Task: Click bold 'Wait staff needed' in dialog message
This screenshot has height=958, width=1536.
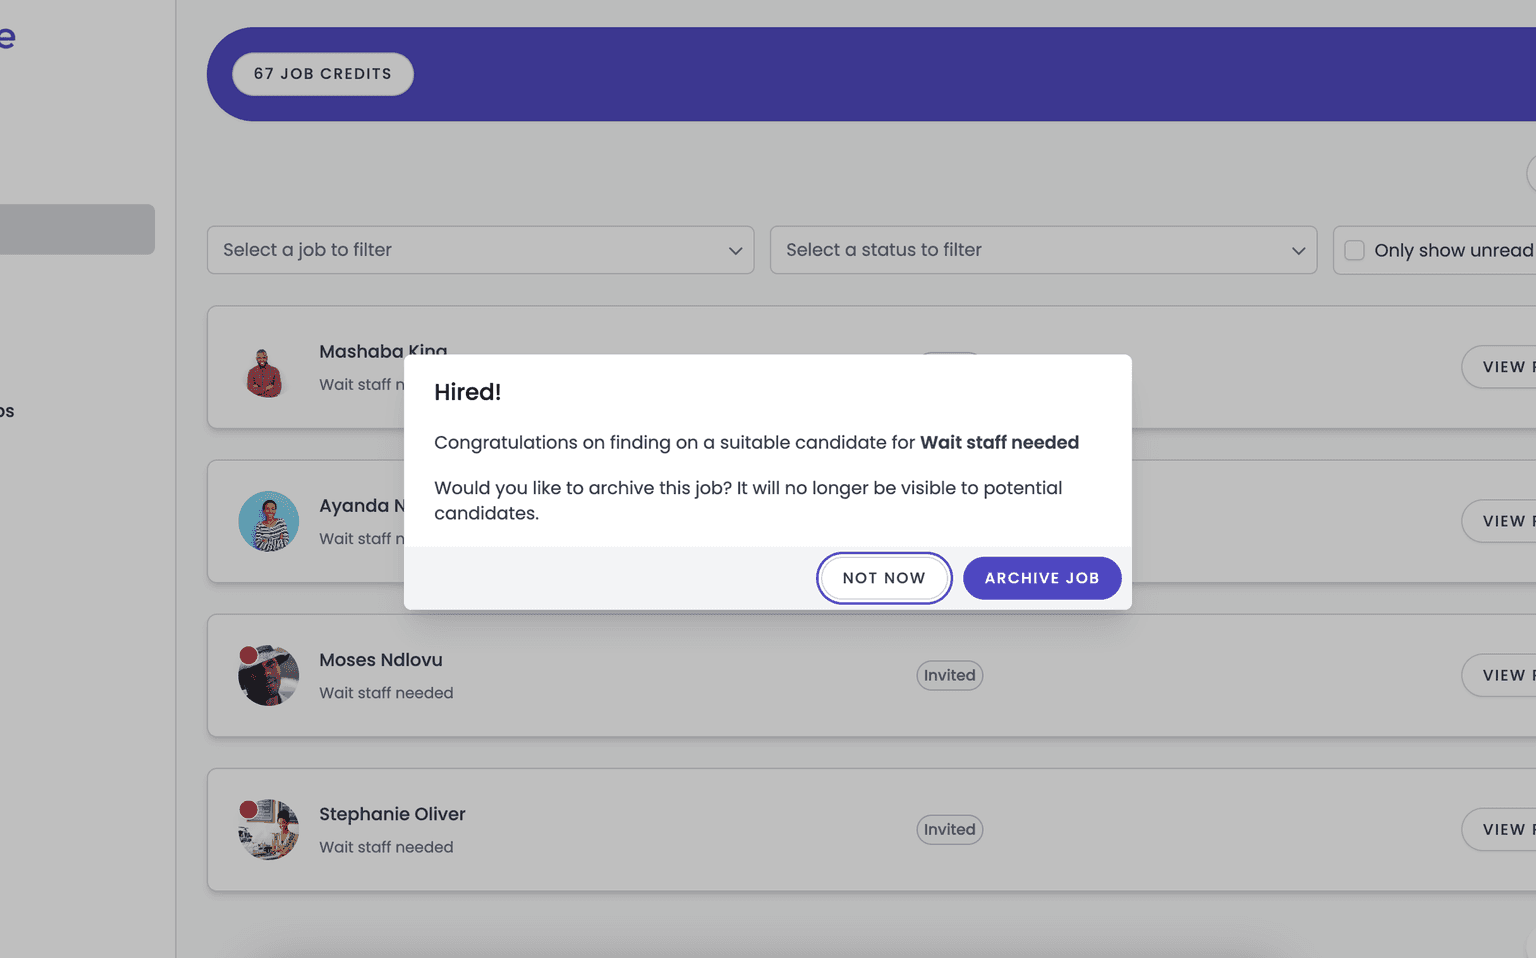Action: coord(999,442)
